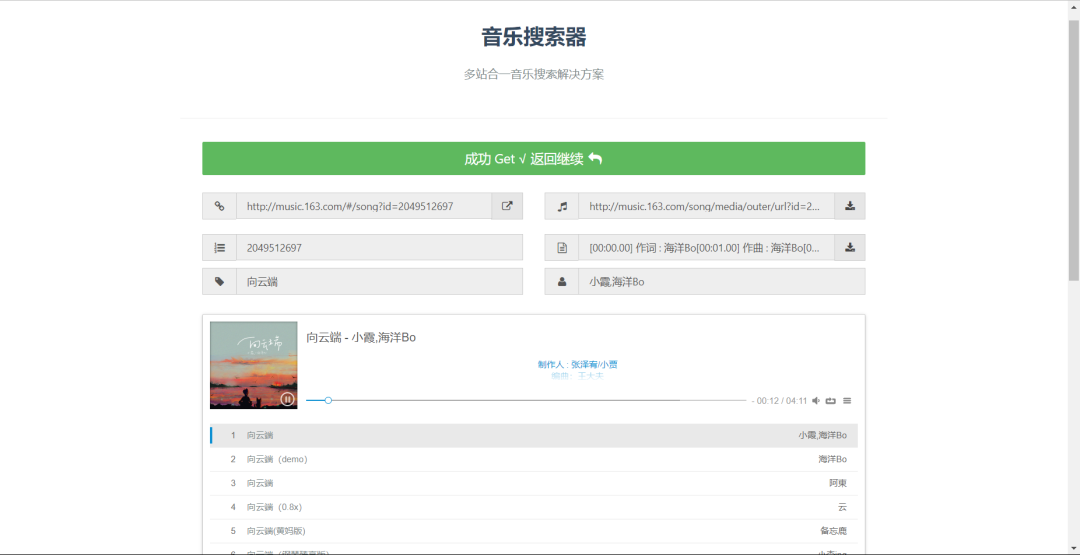Click the document icon beside the lyrics field
The height and width of the screenshot is (555, 1080).
pyautogui.click(x=562, y=247)
